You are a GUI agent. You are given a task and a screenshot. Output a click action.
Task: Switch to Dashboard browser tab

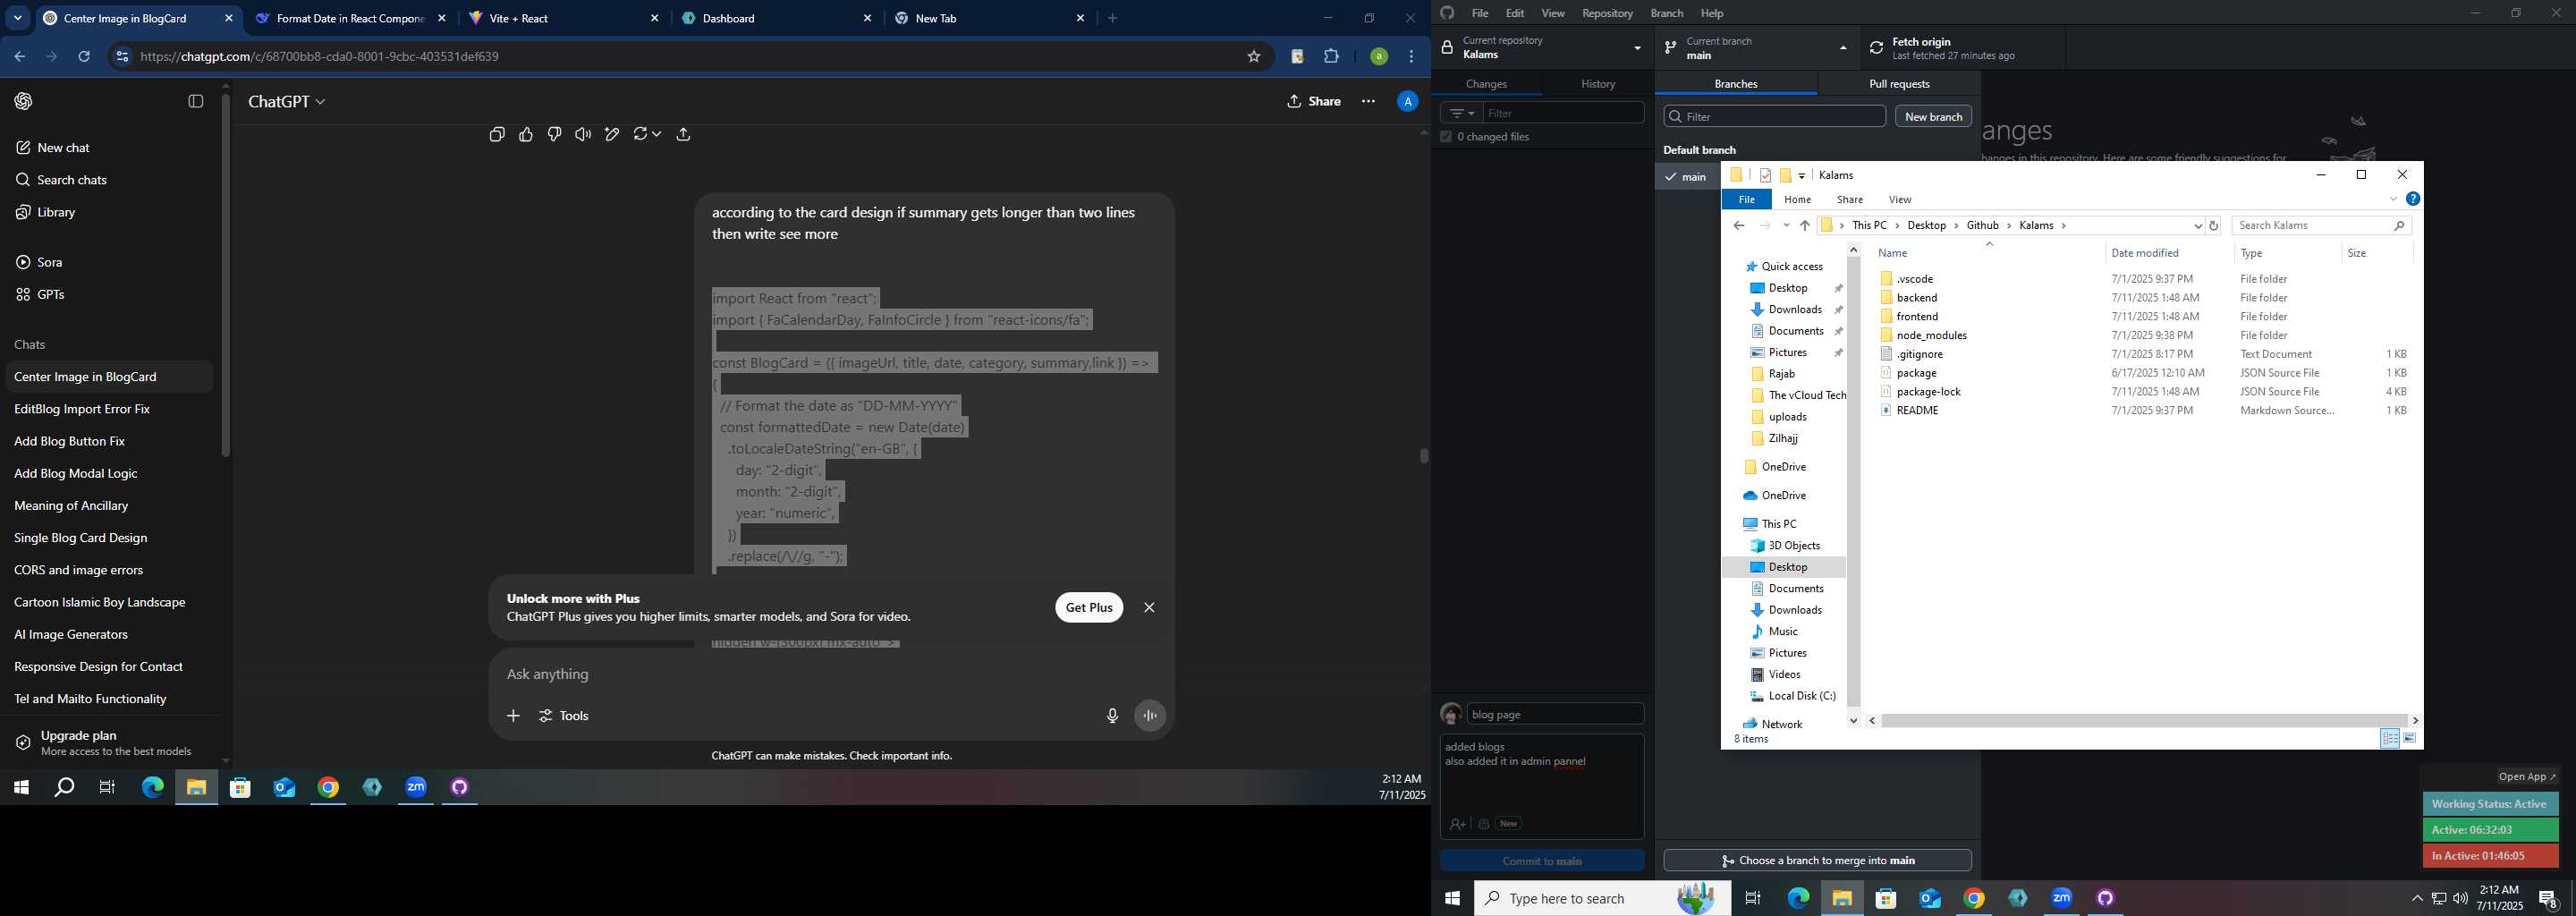click(x=777, y=18)
